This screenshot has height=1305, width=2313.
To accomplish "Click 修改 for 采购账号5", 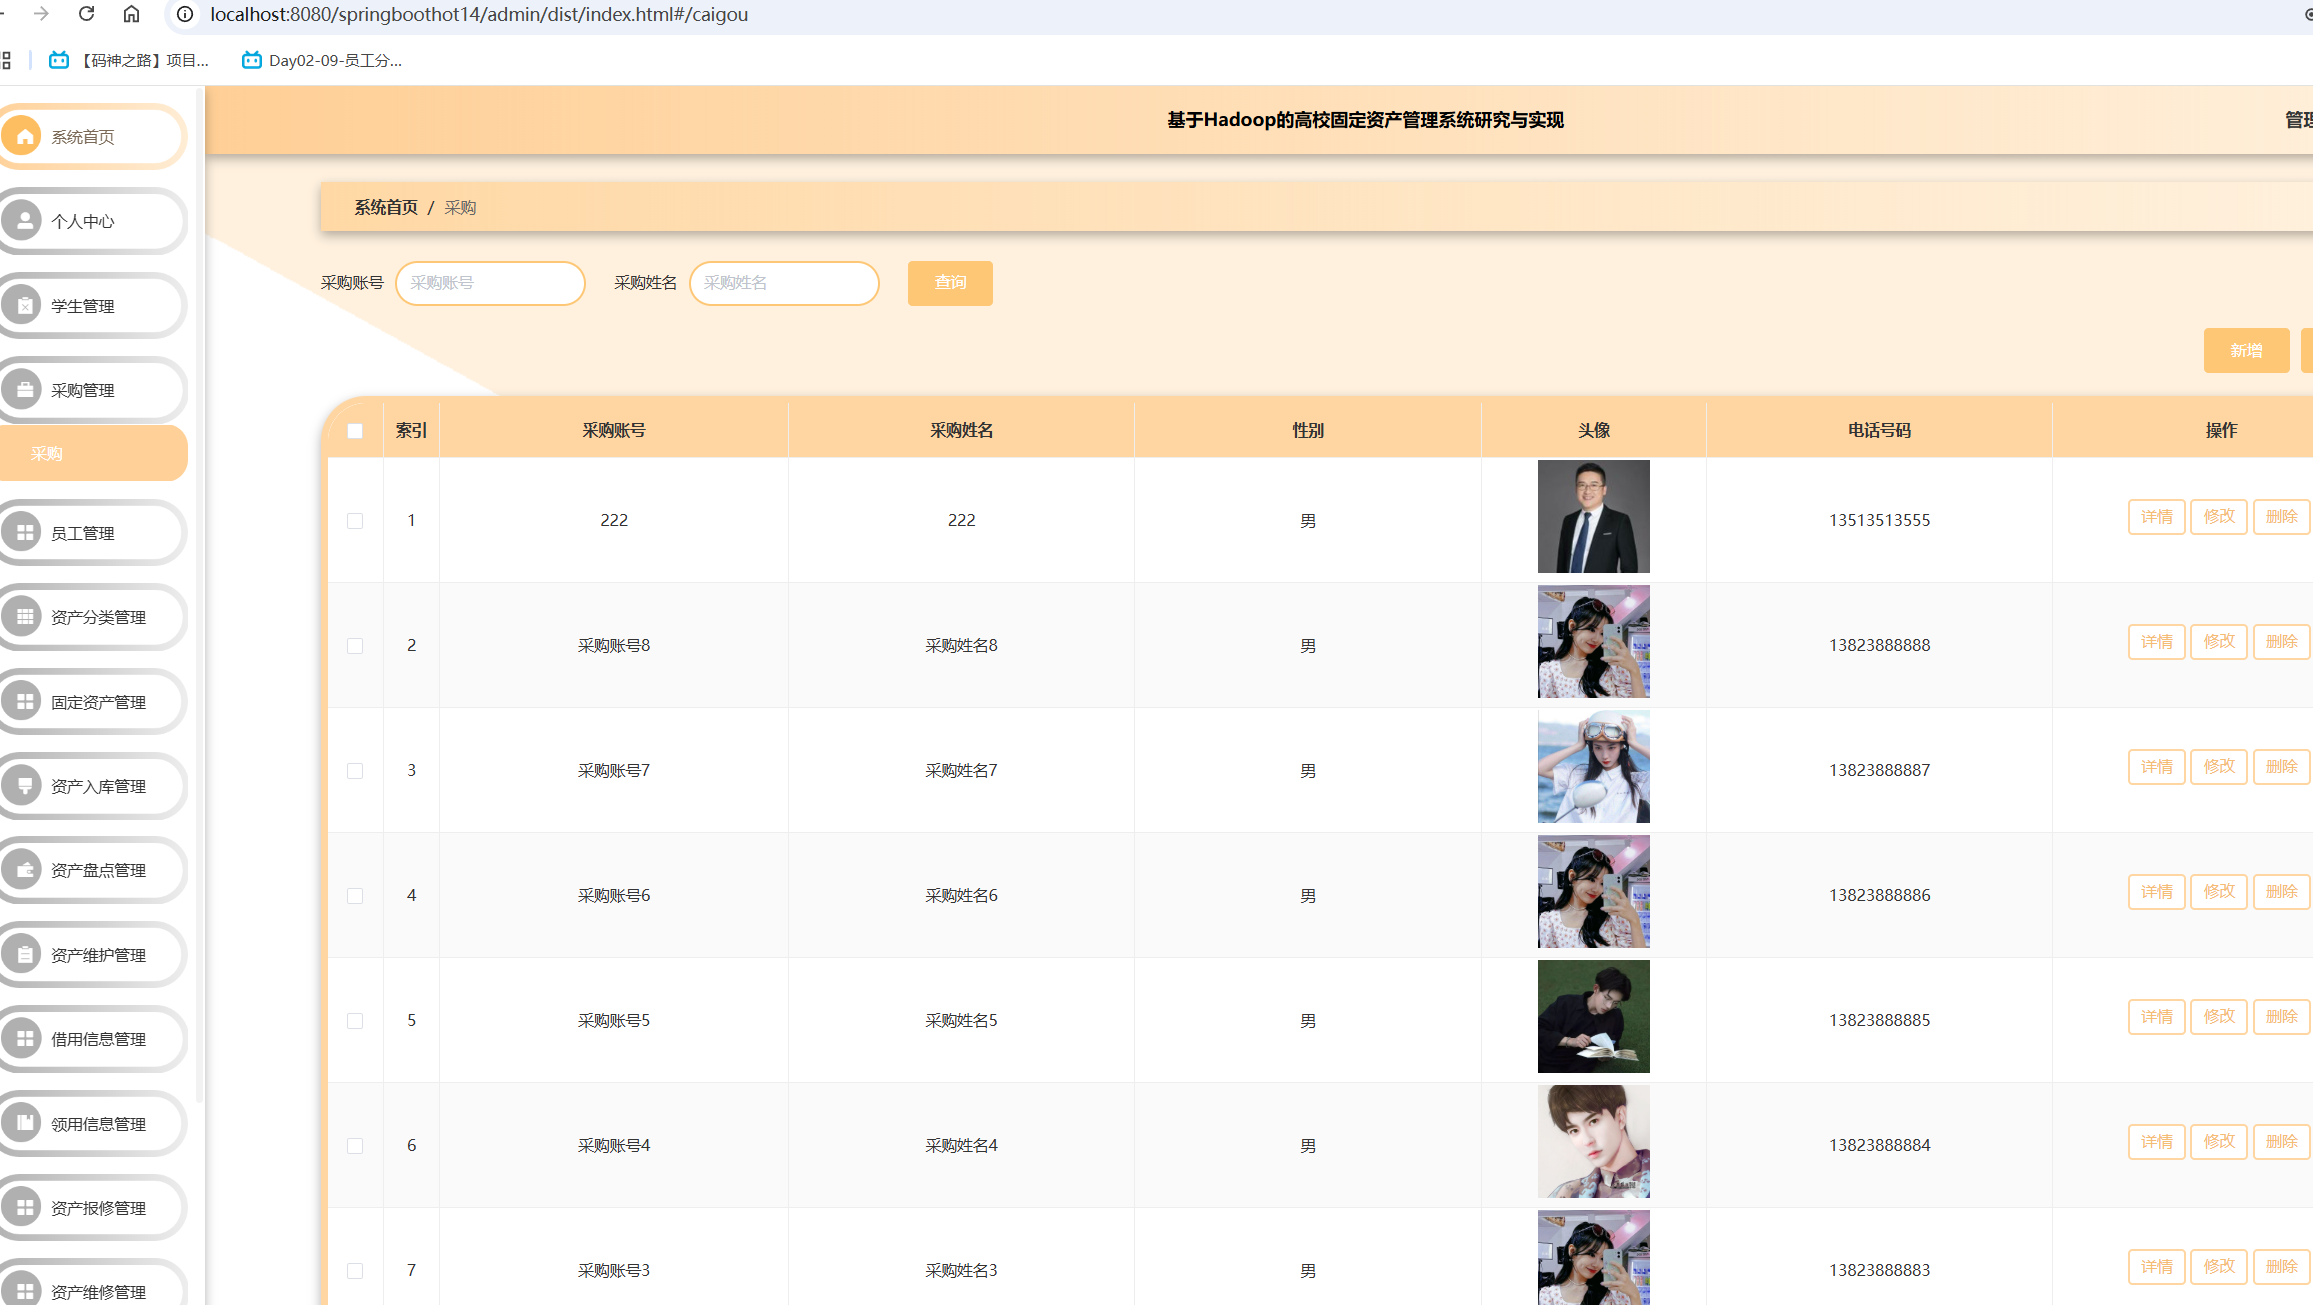I will pyautogui.click(x=2219, y=1017).
